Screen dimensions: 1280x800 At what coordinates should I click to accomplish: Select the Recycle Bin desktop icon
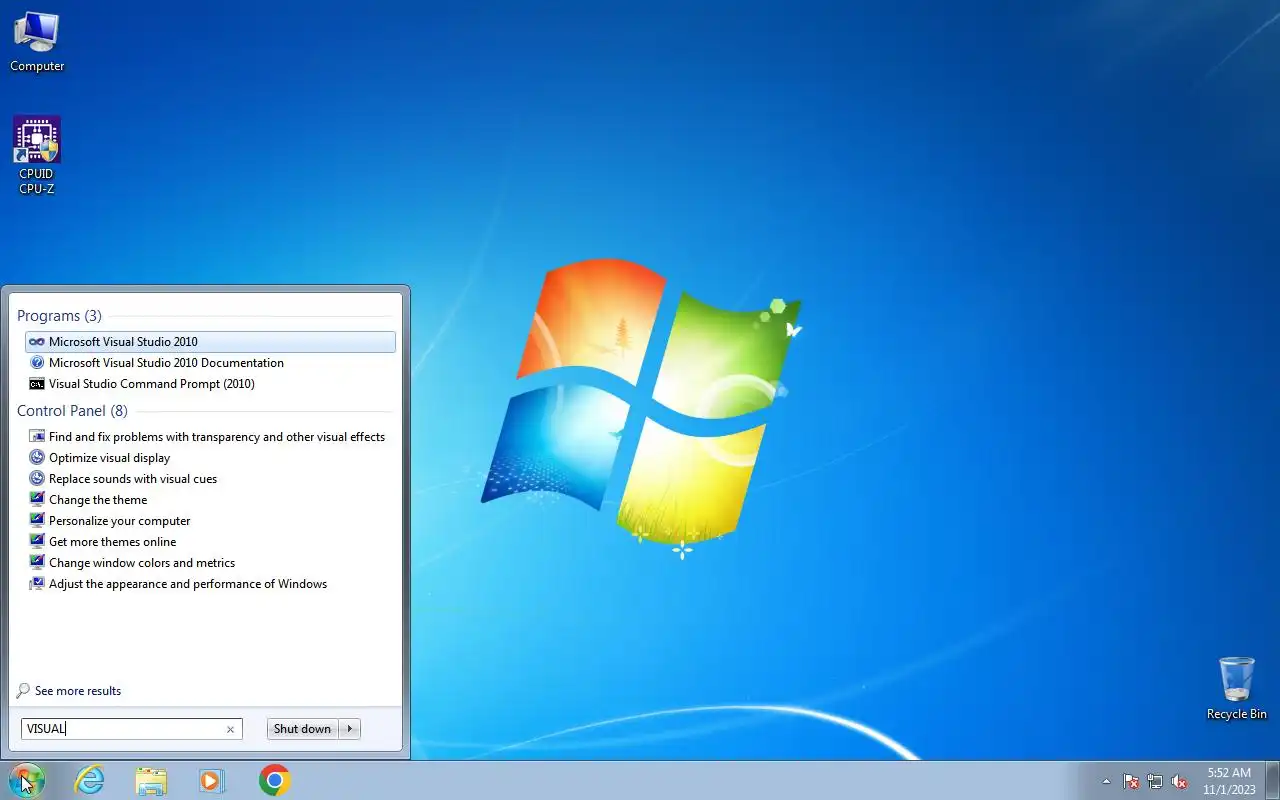(1237, 688)
